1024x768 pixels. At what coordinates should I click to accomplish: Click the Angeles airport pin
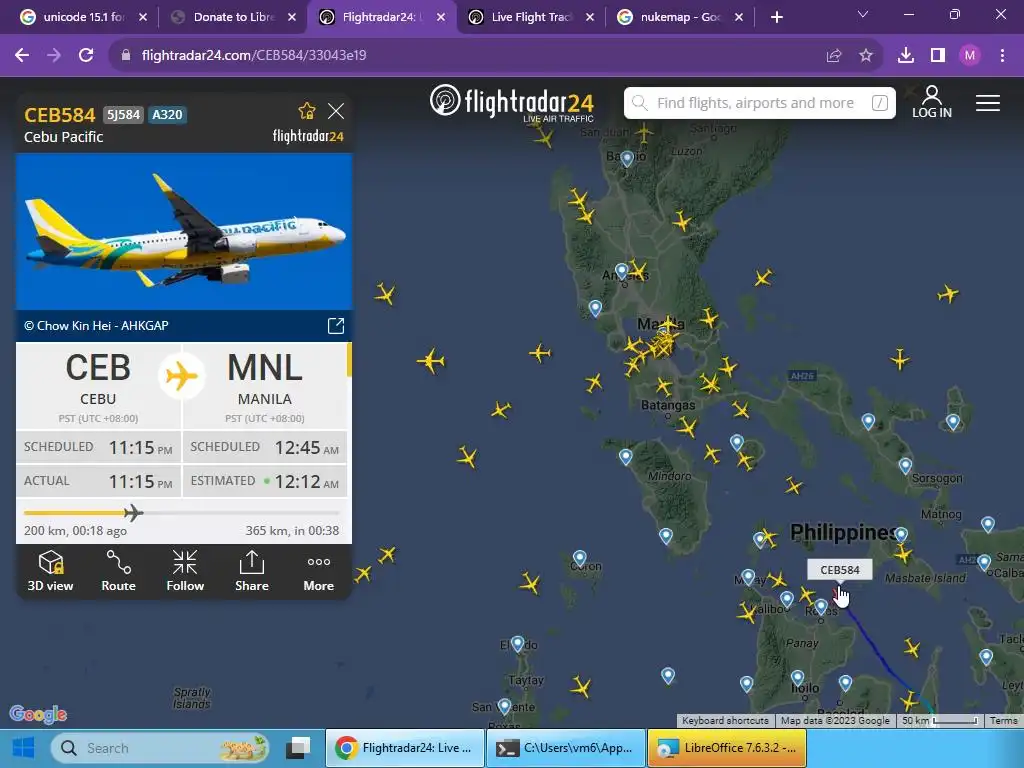click(622, 270)
